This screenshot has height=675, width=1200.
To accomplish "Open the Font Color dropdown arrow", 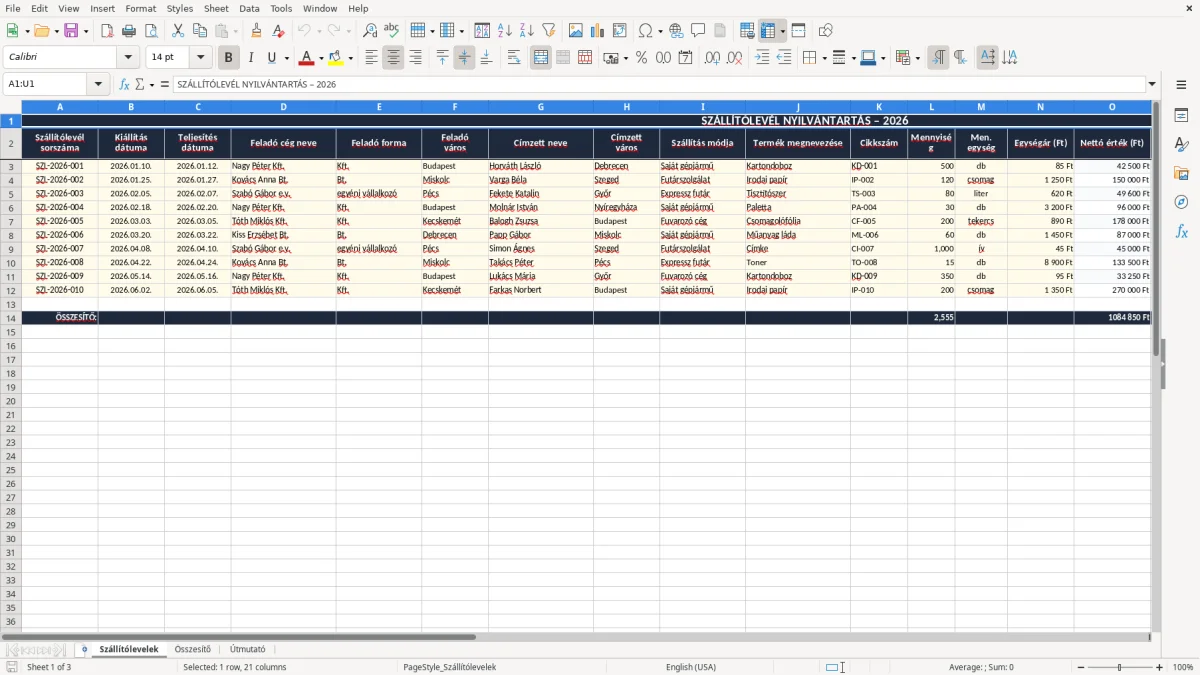I will 320,58.
